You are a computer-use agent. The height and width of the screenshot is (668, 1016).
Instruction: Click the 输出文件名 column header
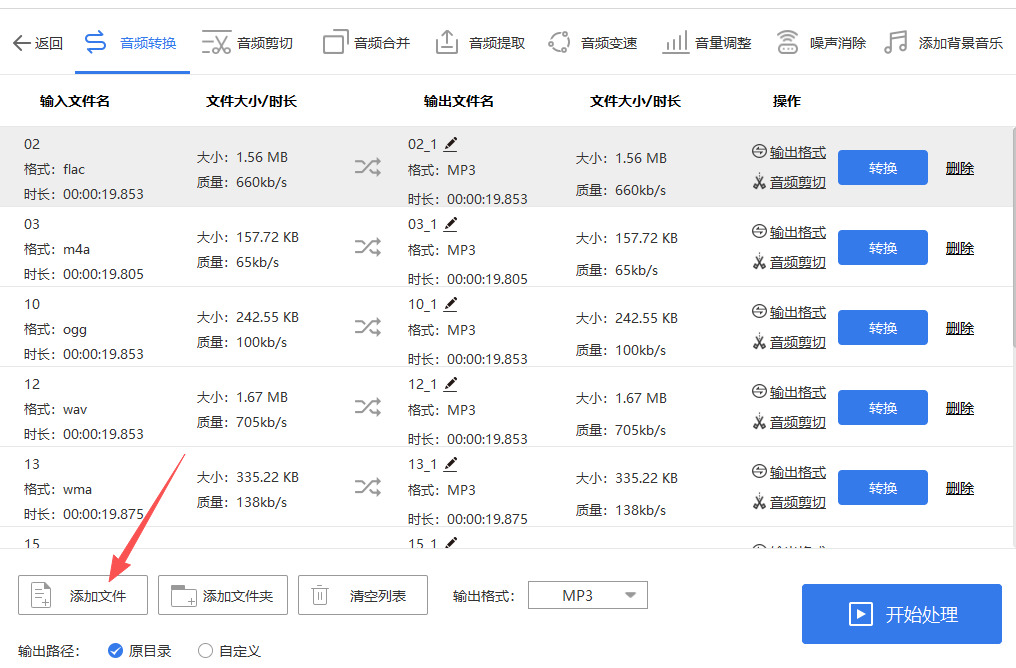pos(459,101)
